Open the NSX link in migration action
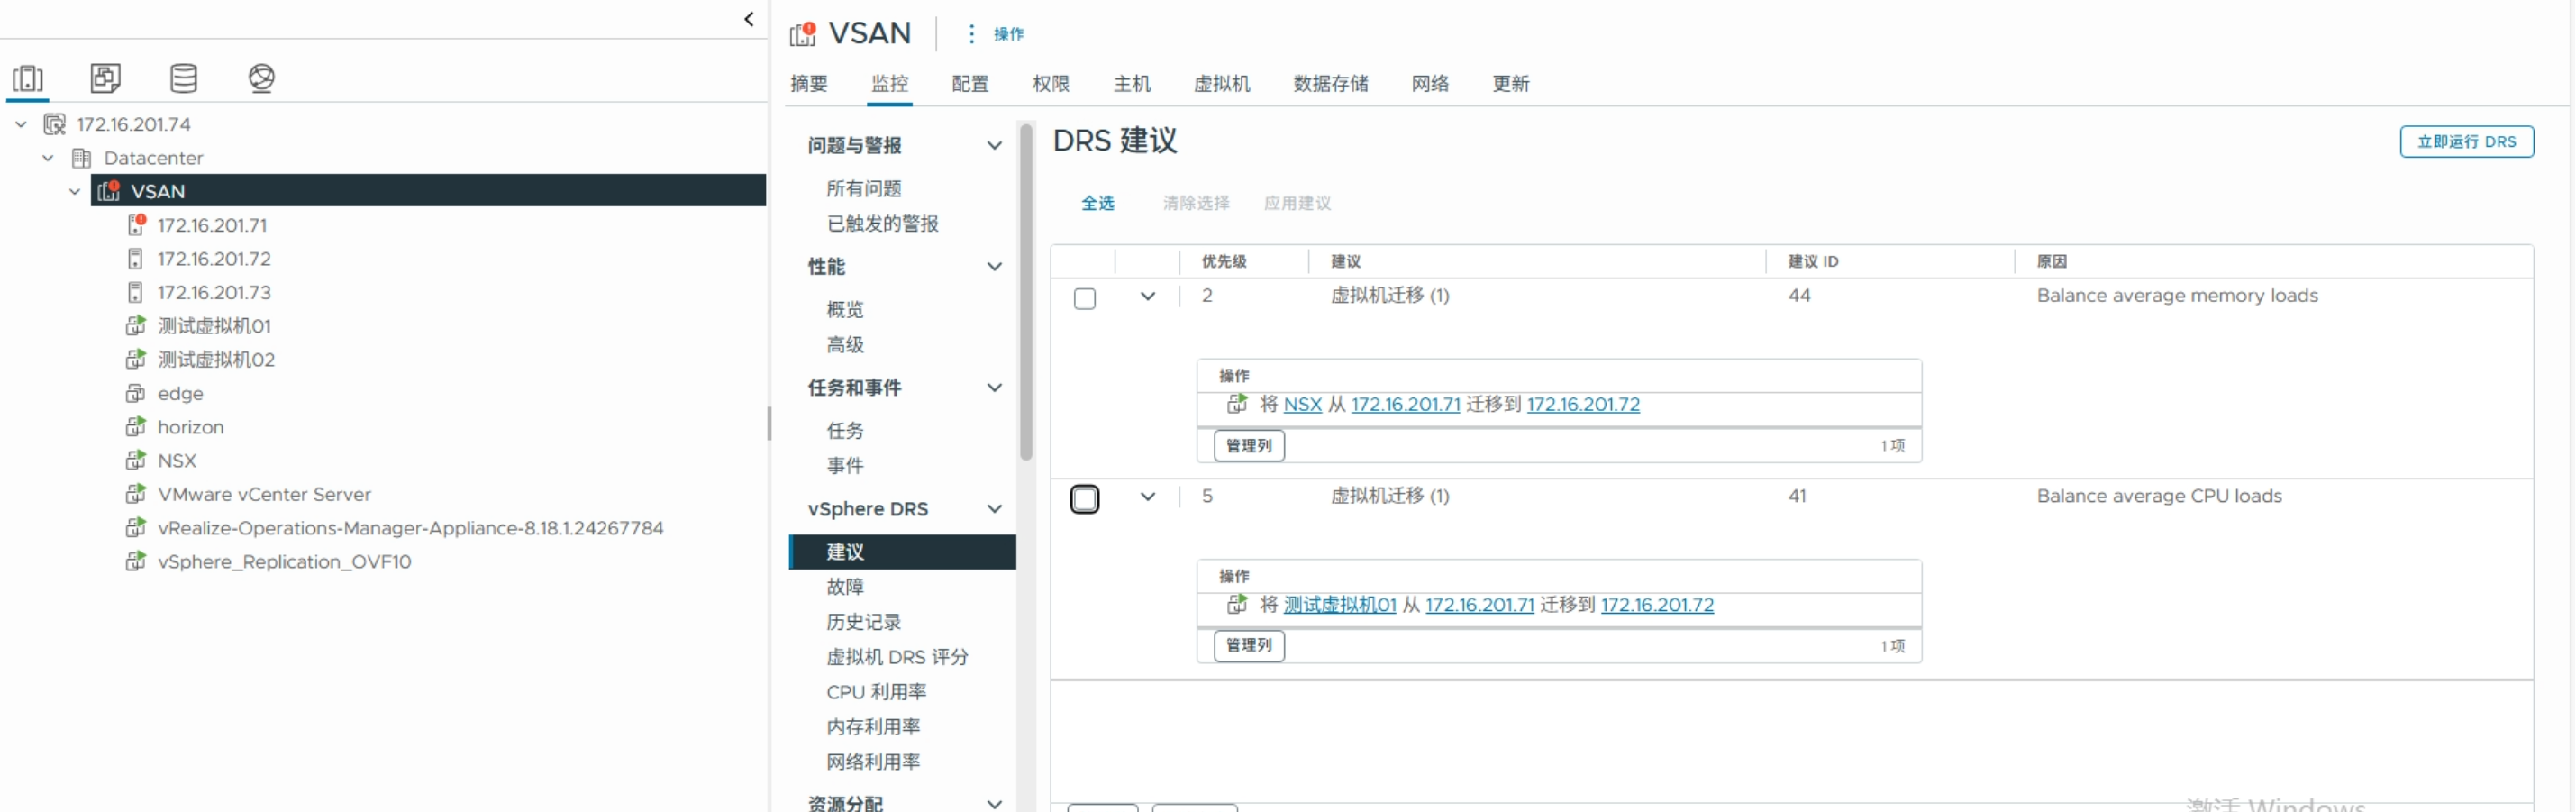 click(x=1302, y=404)
